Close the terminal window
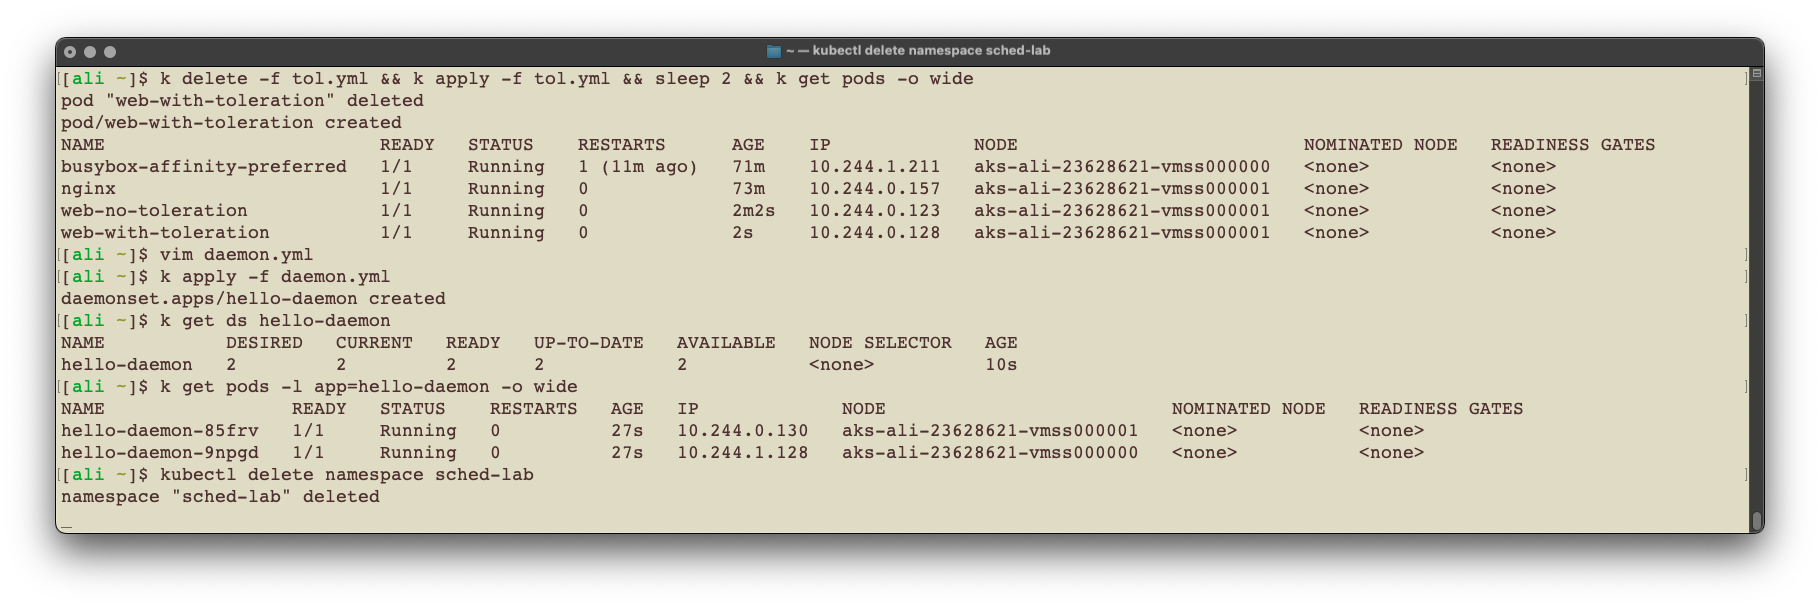 [70, 51]
